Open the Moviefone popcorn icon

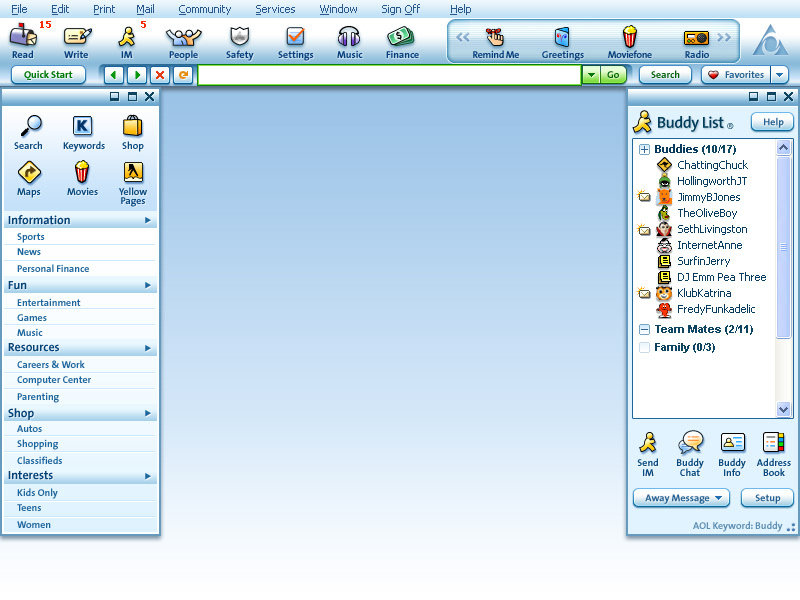coord(630,37)
